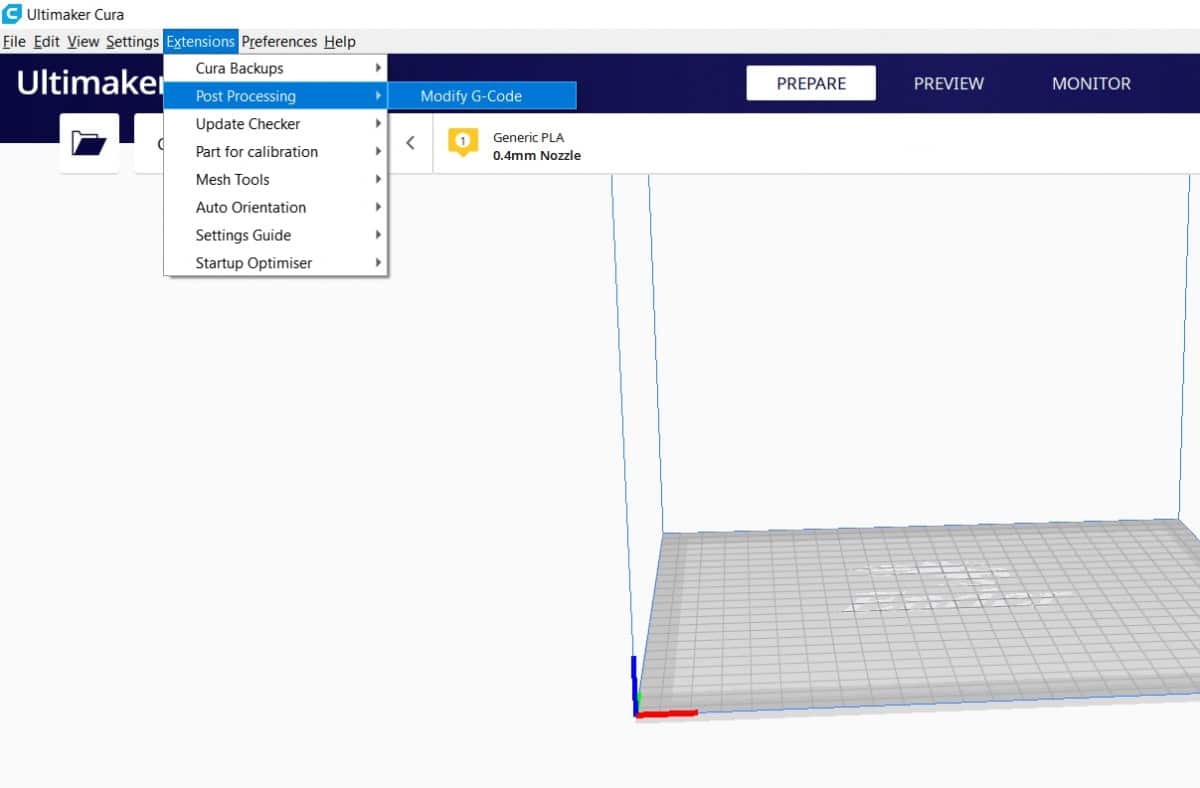Click the yellow extruder 1 icon

462,144
